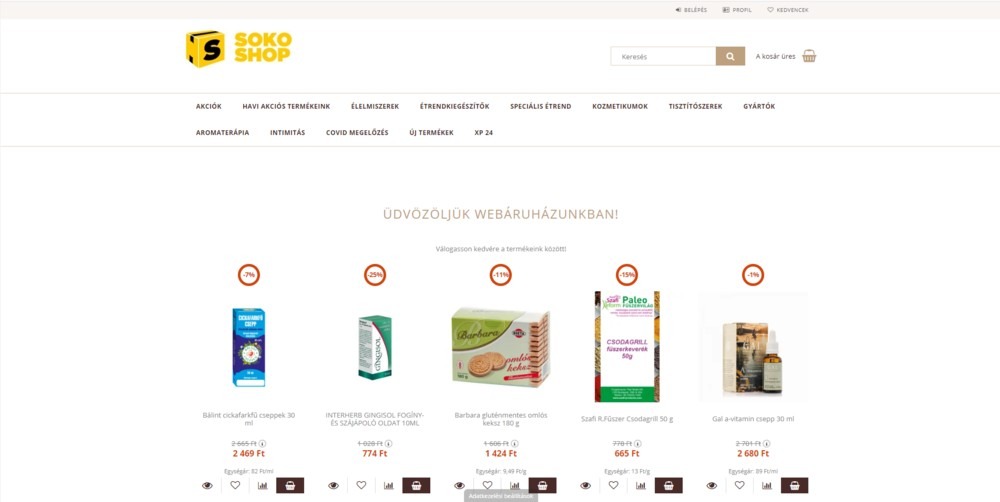Quick view Szafi Csodagrill eye icon
This screenshot has width=1000, height=502.
pos(585,485)
